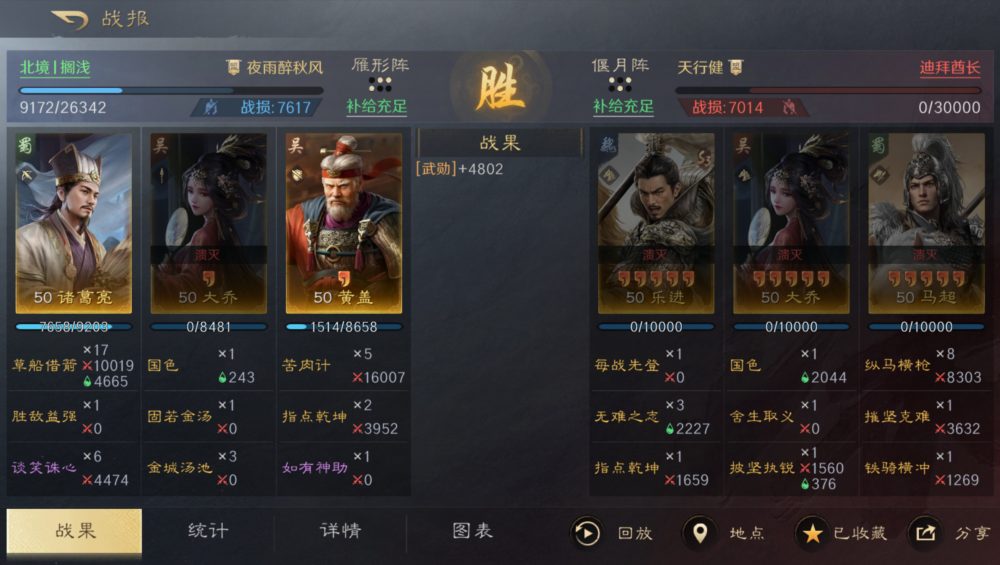Select the highlighted 战果 tab

[x=75, y=531]
